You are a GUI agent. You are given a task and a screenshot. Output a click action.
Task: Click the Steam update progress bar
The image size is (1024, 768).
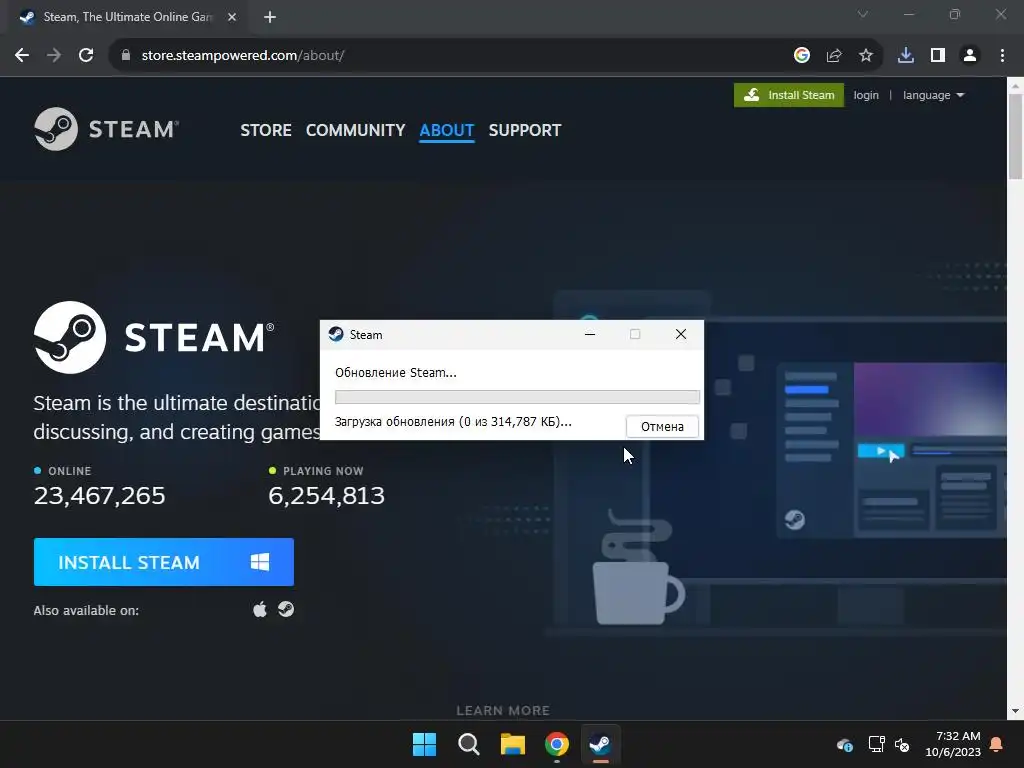pyautogui.click(x=517, y=397)
